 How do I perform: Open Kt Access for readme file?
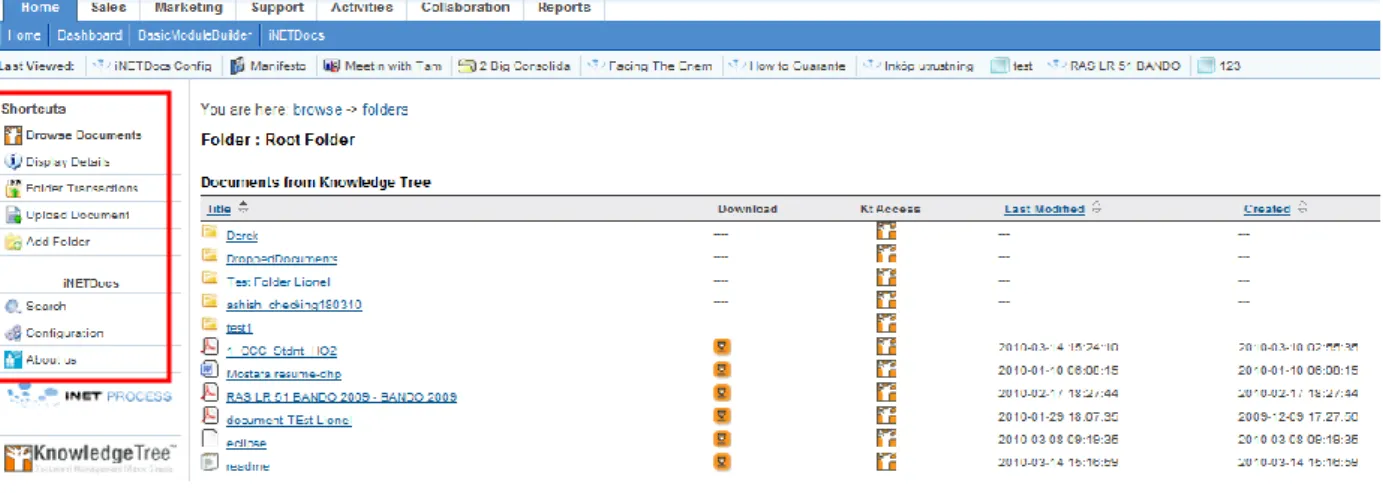(886, 462)
